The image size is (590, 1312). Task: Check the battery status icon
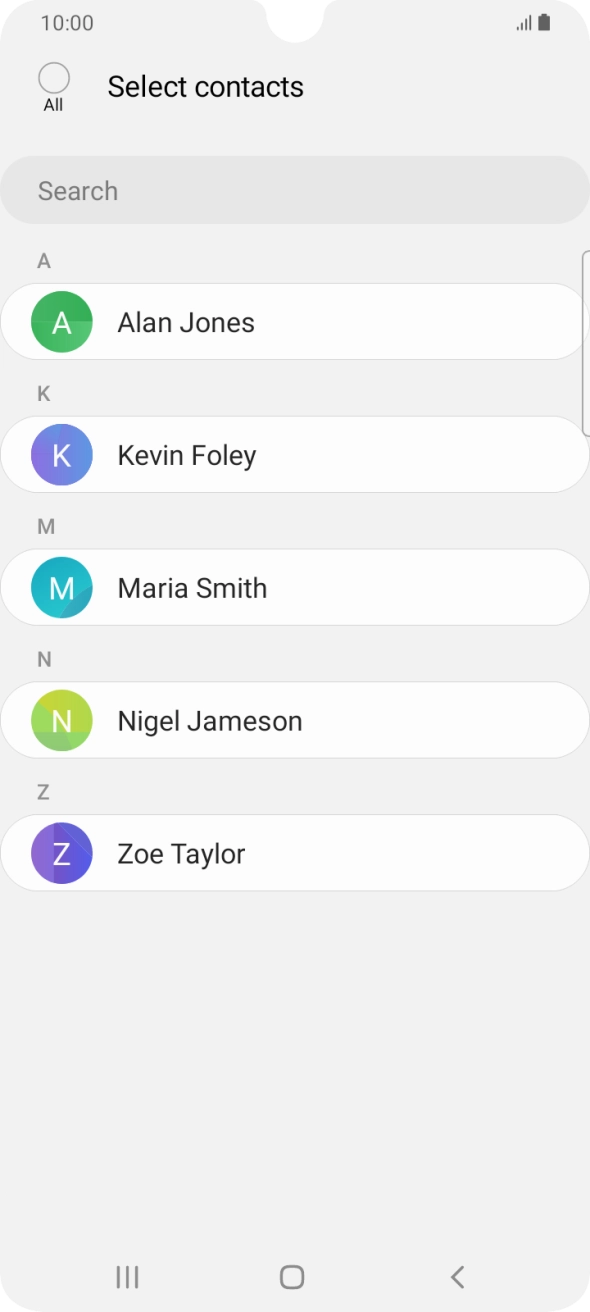coord(544,23)
